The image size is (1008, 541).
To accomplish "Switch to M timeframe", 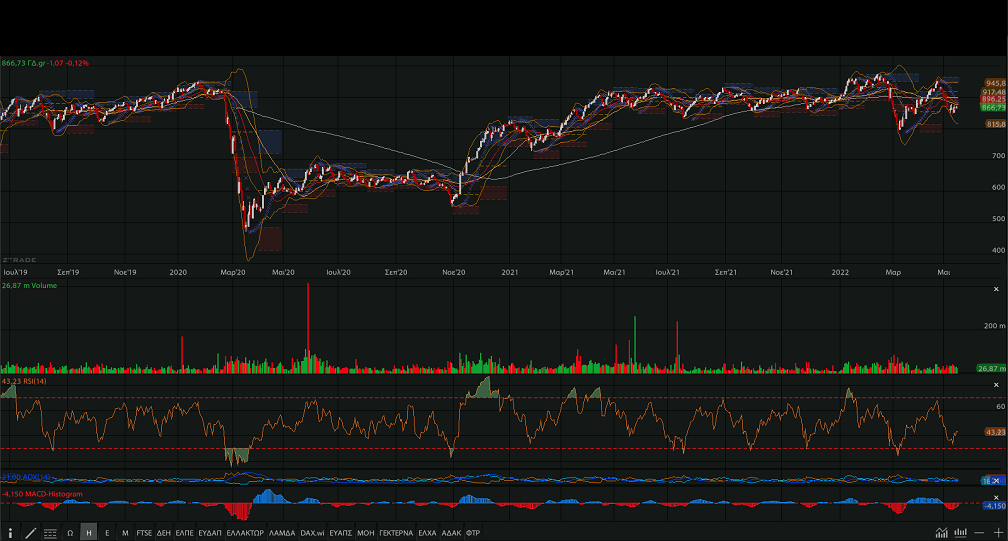I will [x=125, y=533].
